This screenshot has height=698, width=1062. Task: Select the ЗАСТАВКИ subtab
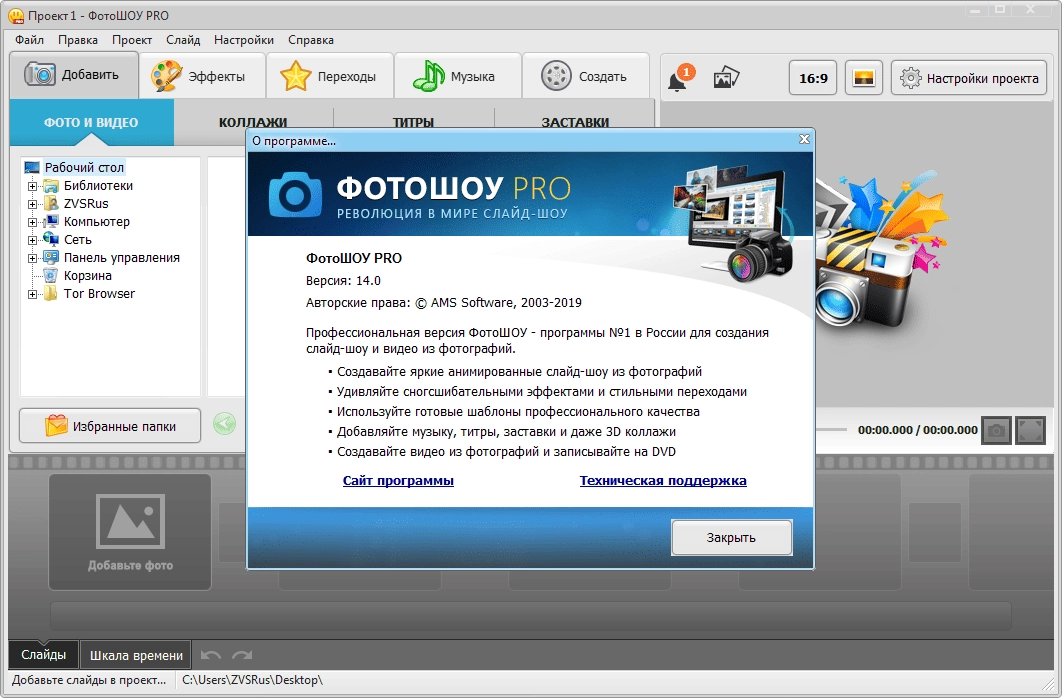(575, 123)
